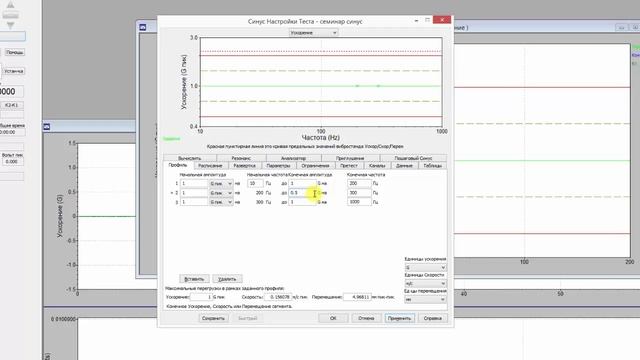The image size is (640, 360).
Task: Click the lower graph window's title icon
Action: click(x=47, y=127)
